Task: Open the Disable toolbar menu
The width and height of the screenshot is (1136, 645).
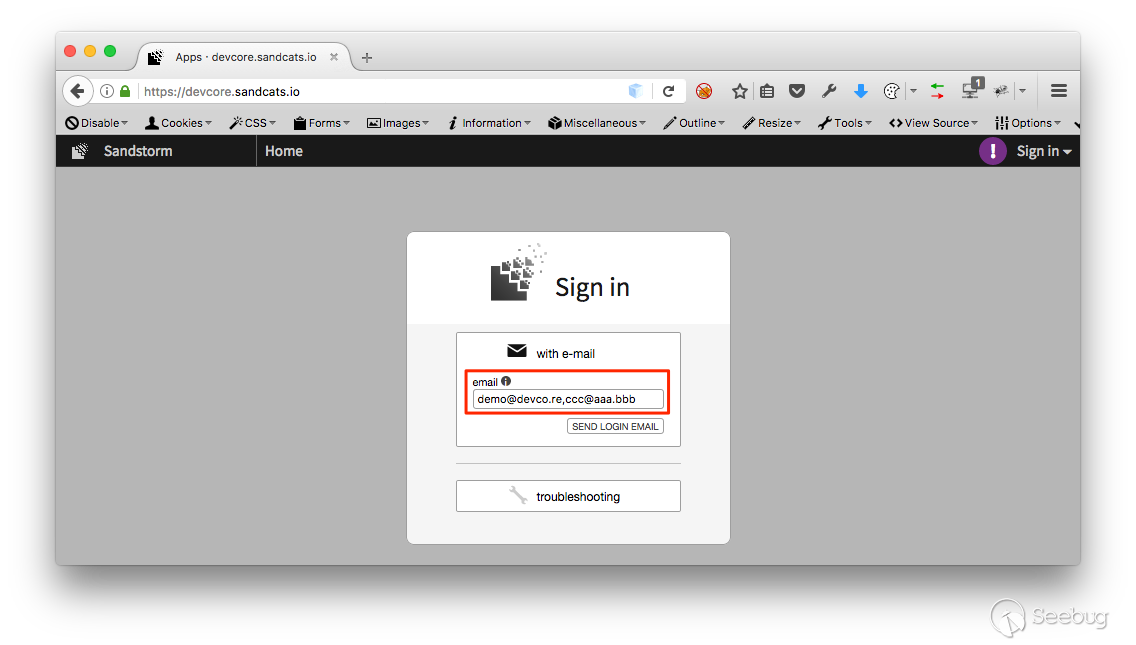Action: [x=96, y=123]
